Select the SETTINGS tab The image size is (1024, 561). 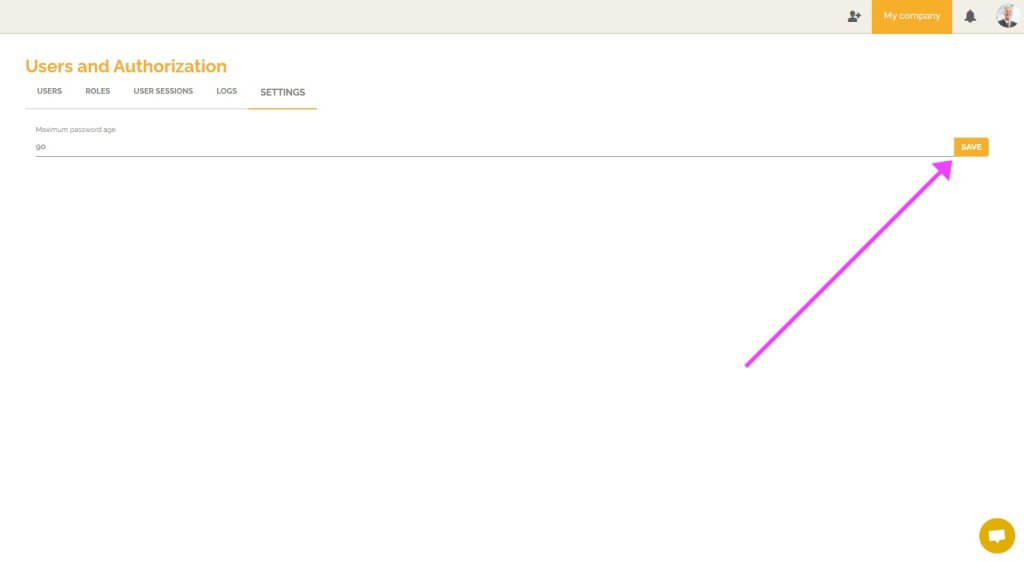pos(282,92)
